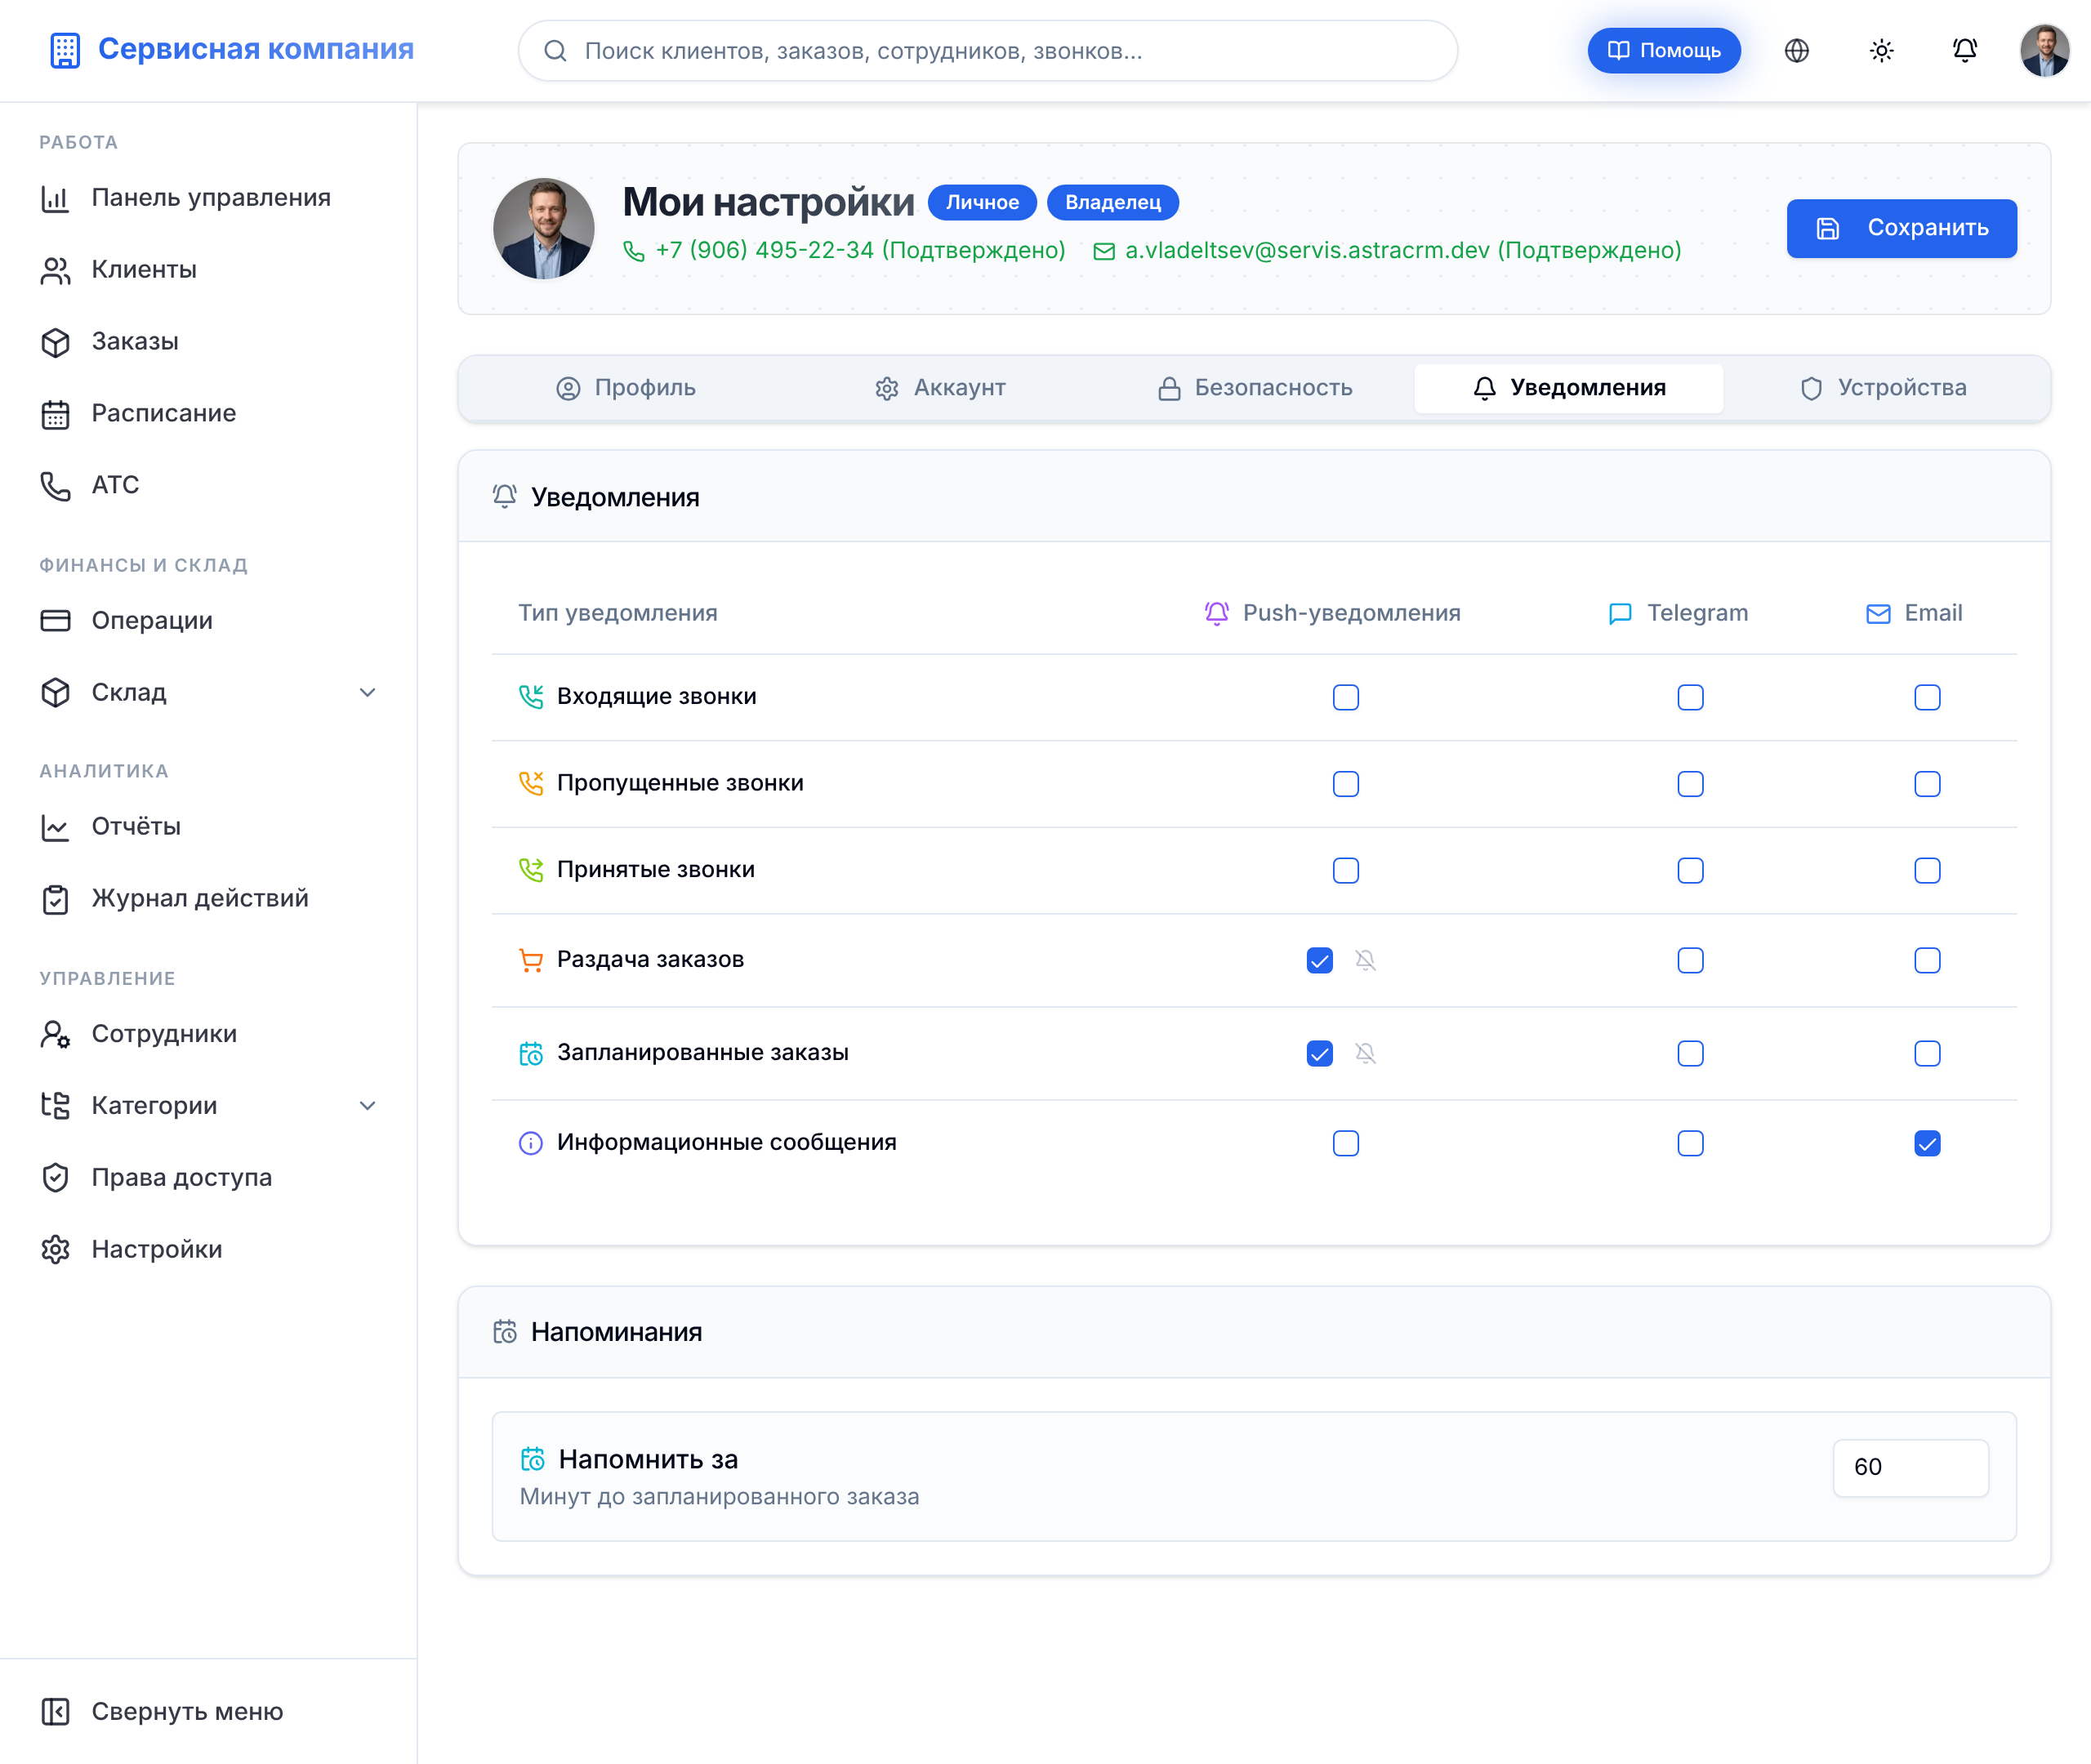Screen dimensions: 2091x1764
Task: Uncheck Email for Информационные сообщения
Action: coord(1927,1143)
